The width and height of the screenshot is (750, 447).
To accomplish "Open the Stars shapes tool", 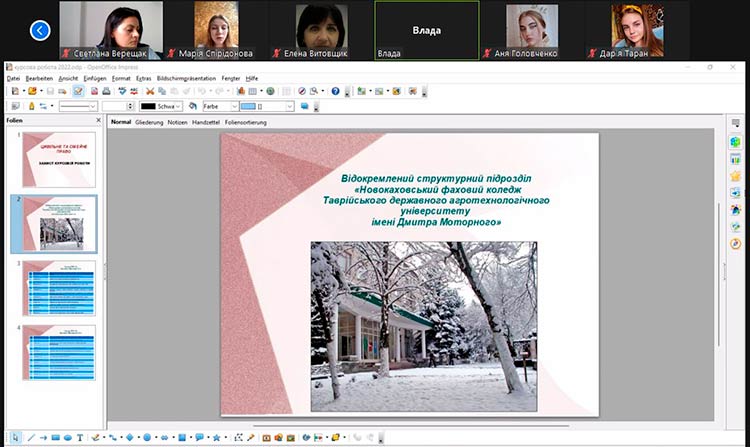I will [x=215, y=437].
